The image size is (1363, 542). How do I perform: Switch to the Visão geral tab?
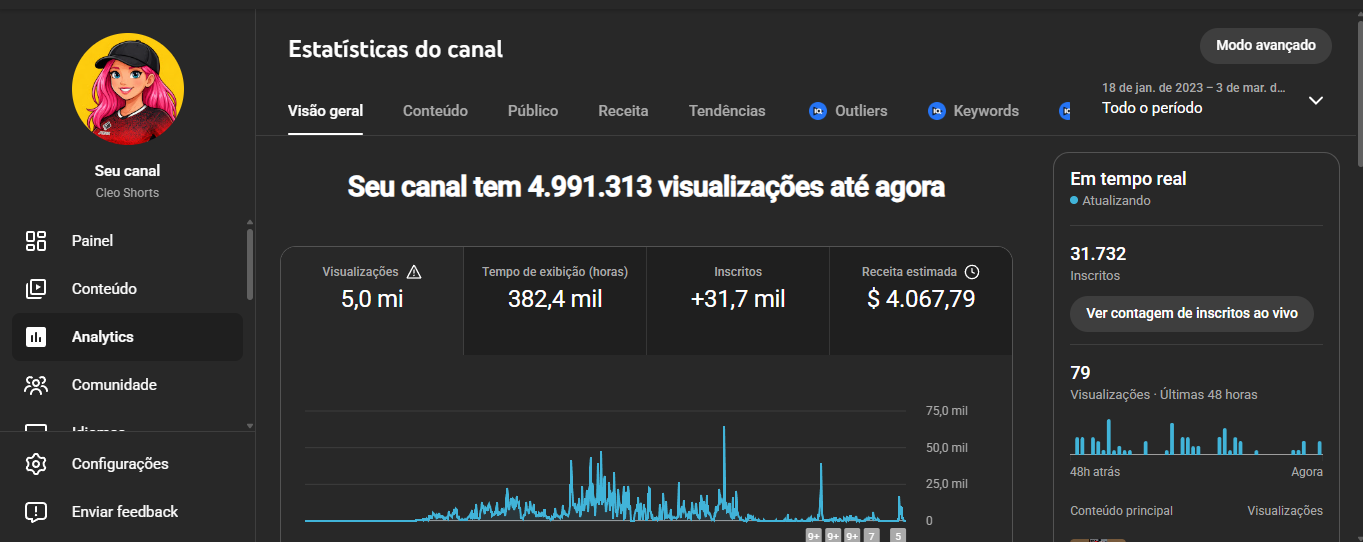pos(325,111)
